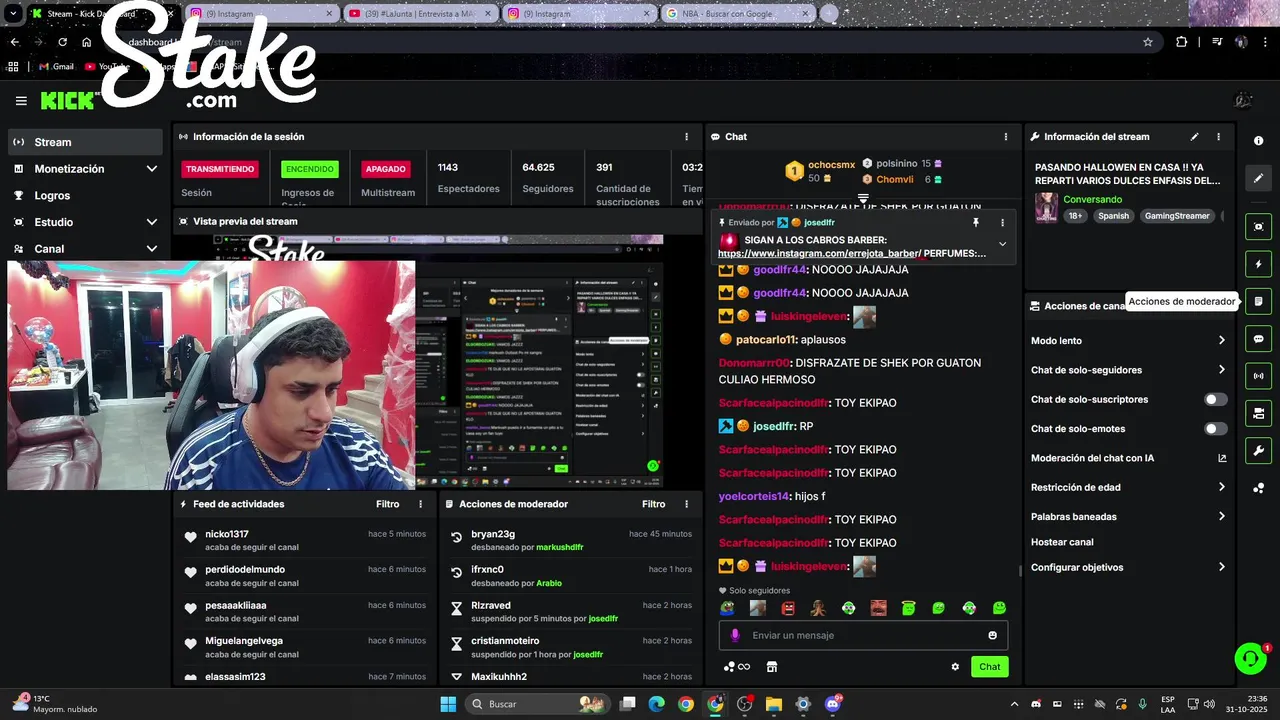Open the Información del stream options menu
The height and width of the screenshot is (720, 1280).
pos(1218,137)
